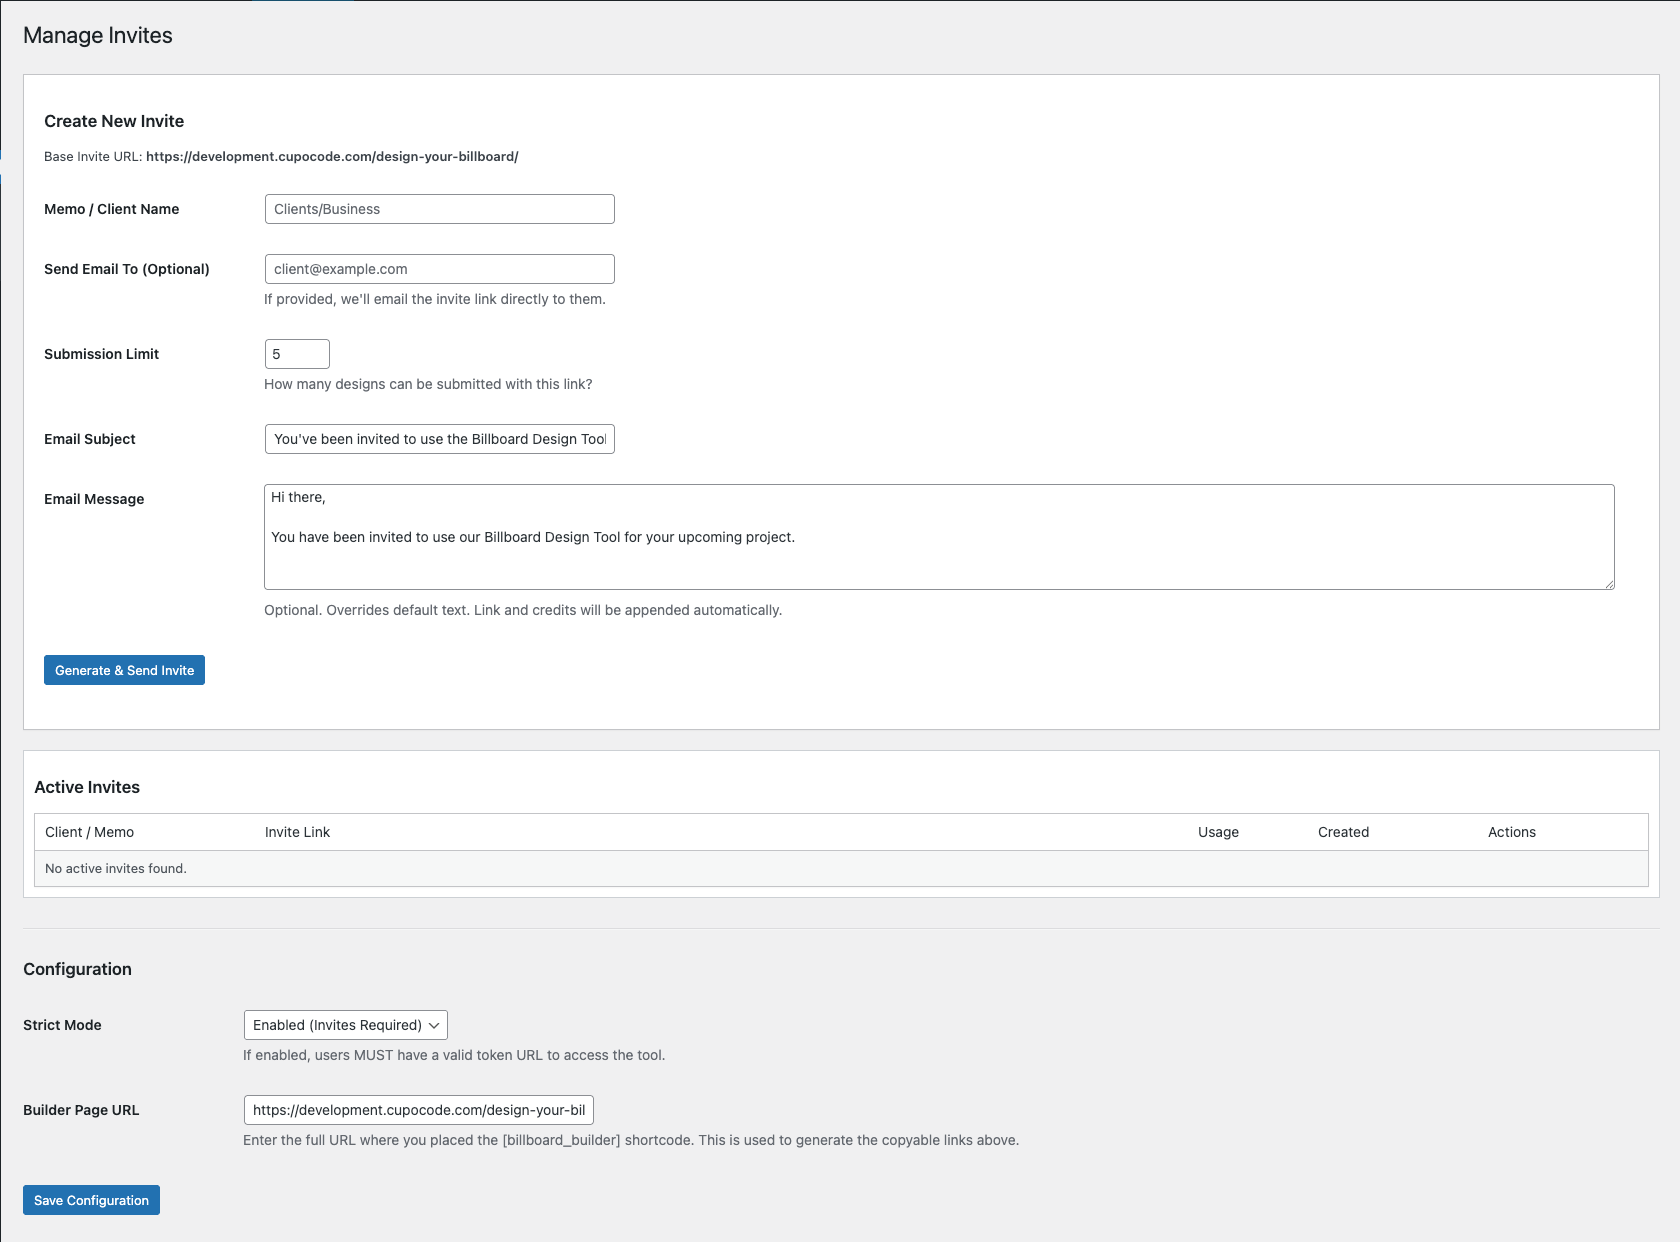Screen dimensions: 1680x1242
Task: Grab the Email Message textarea resize handle
Action: [1608, 584]
